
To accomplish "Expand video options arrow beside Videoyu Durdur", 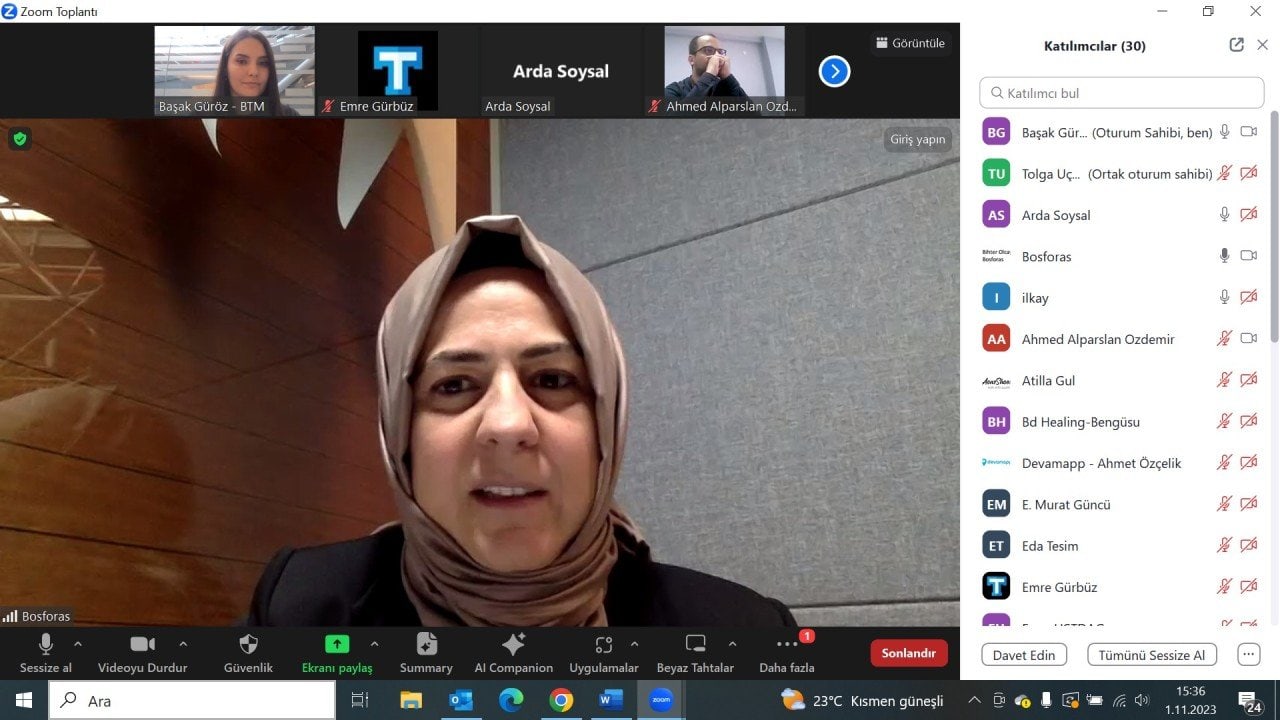I will (183, 644).
